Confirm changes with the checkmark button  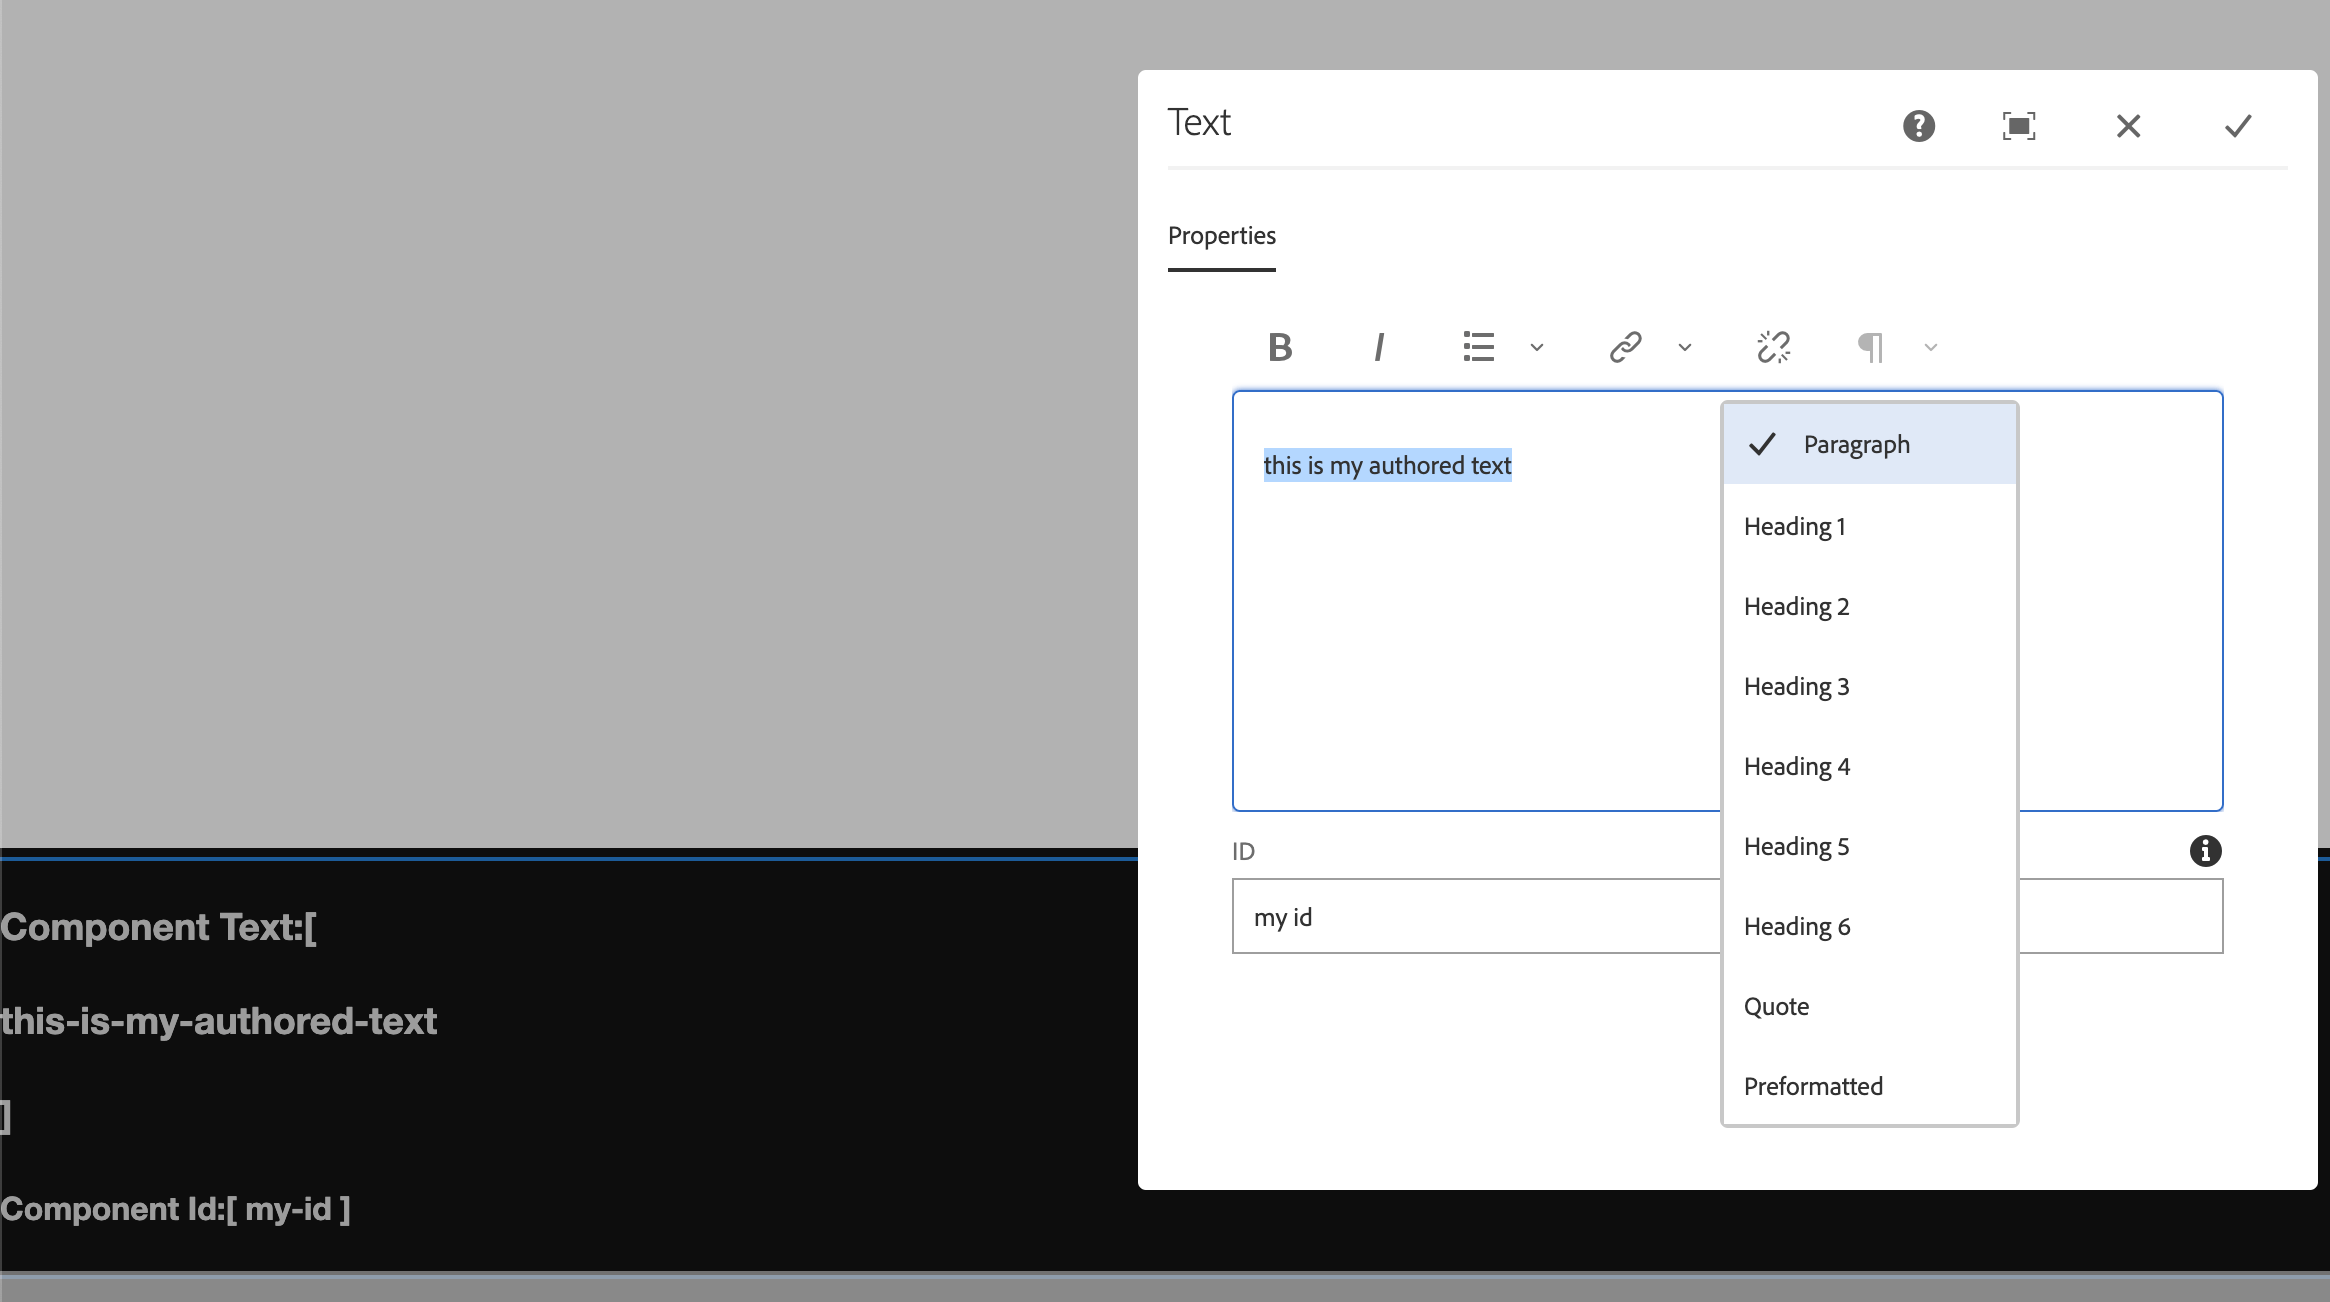coord(2237,125)
